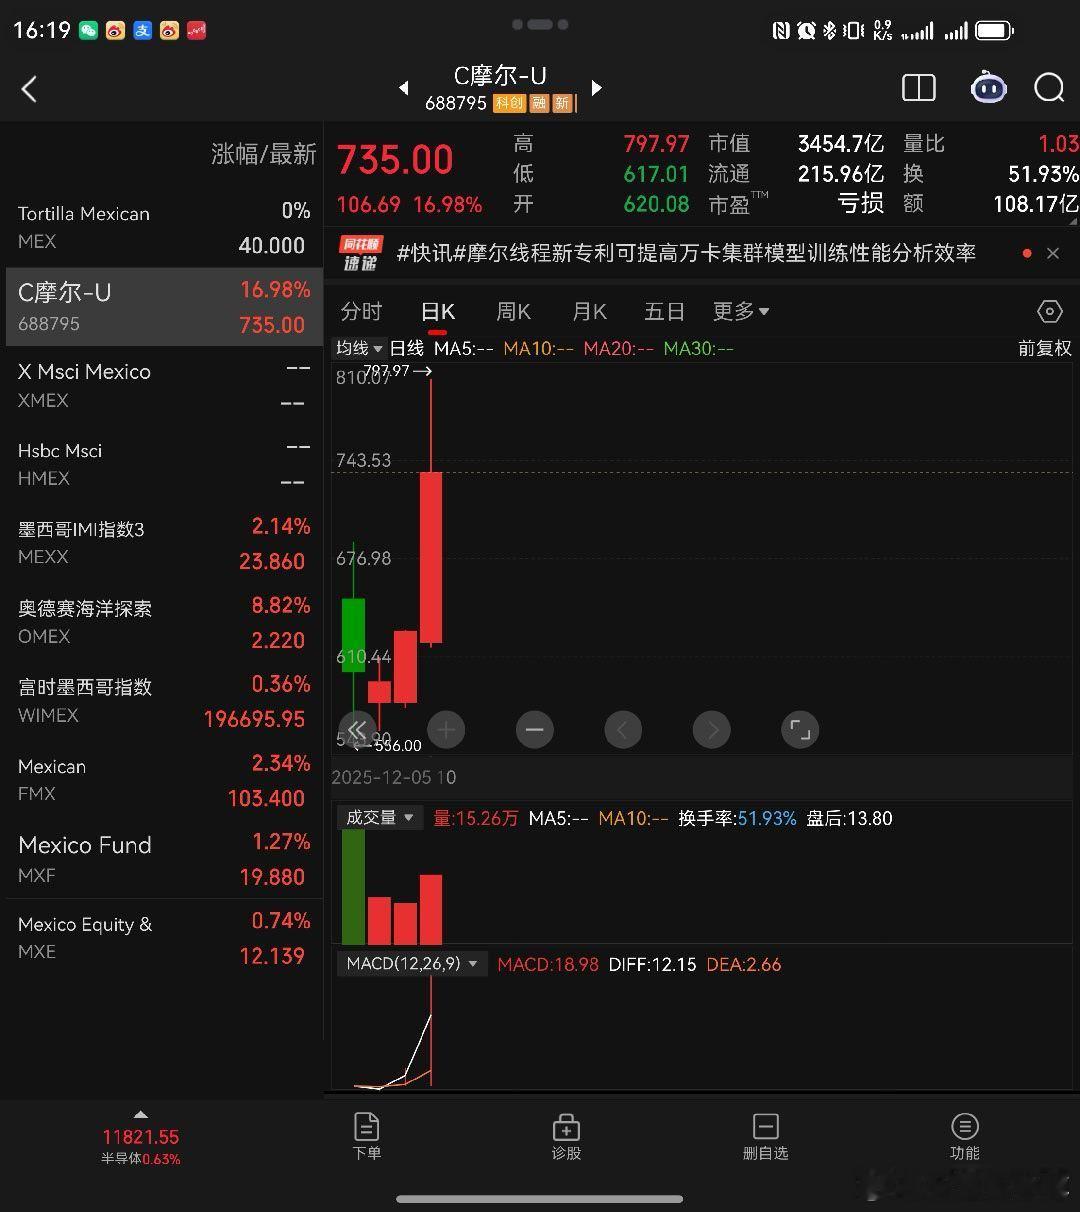Tap the 11821.55 半导体 index
This screenshot has height=1212, width=1080.
[140, 1145]
